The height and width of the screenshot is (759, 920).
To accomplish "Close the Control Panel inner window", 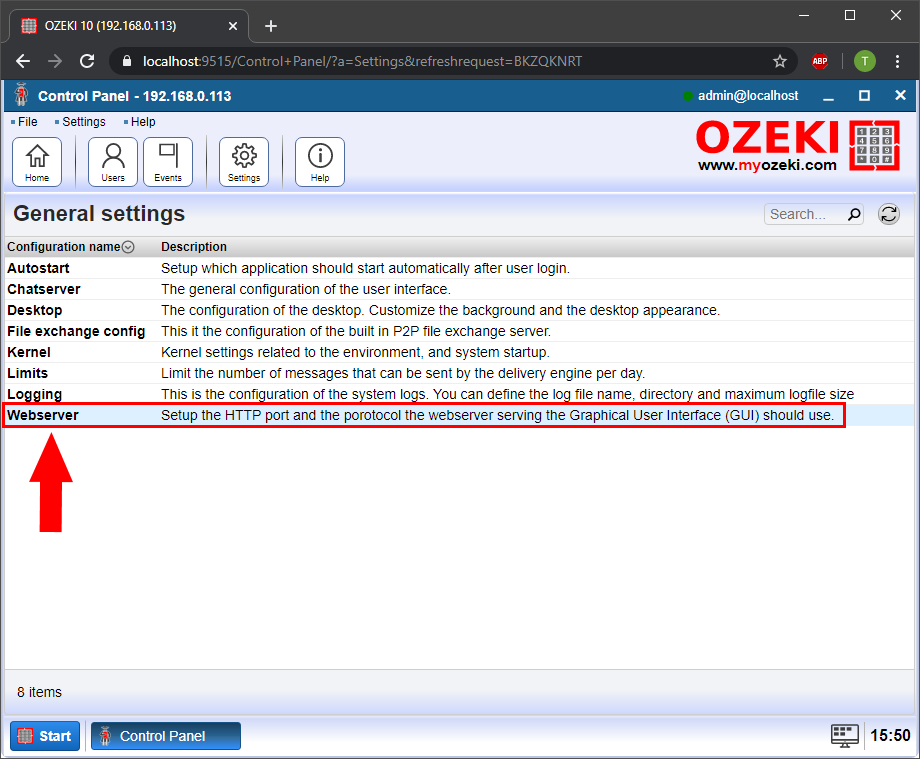I will [900, 95].
